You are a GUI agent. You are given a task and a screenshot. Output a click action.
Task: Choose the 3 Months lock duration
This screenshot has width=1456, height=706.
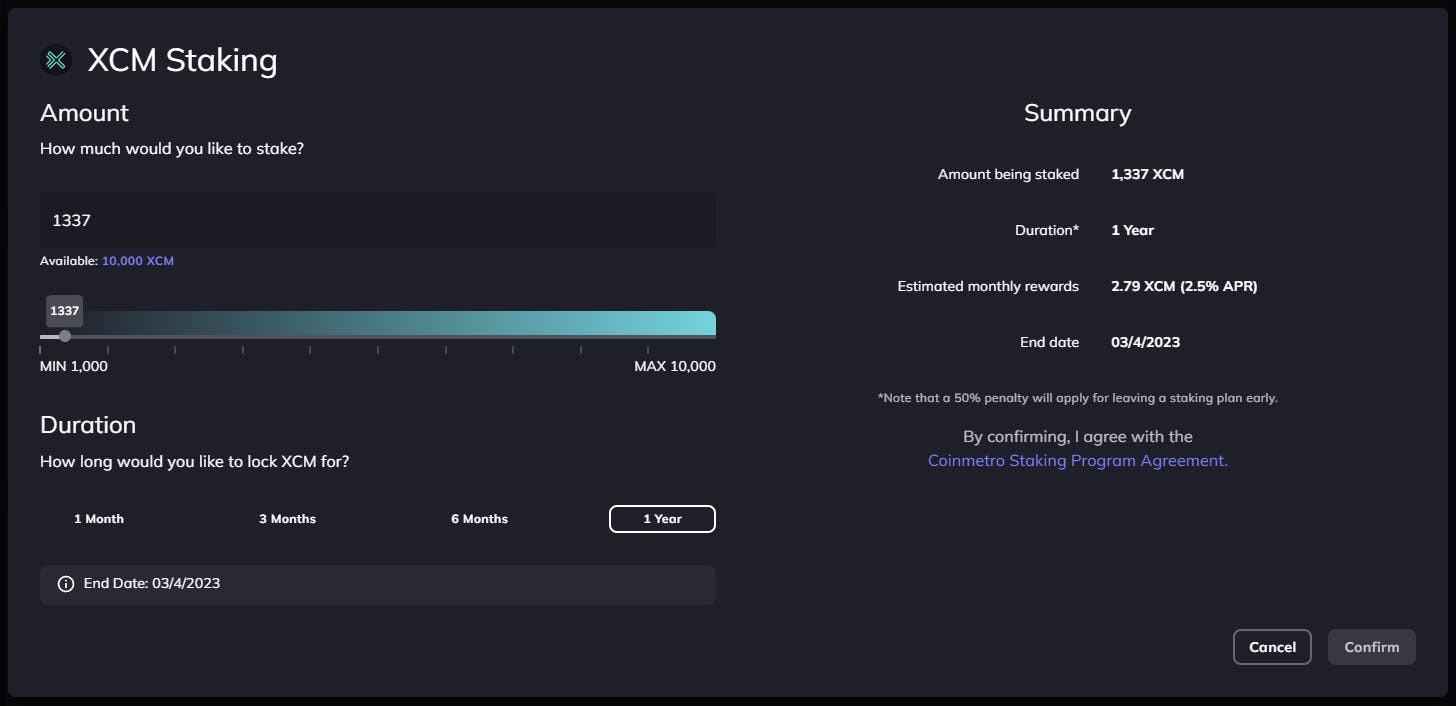coord(287,519)
